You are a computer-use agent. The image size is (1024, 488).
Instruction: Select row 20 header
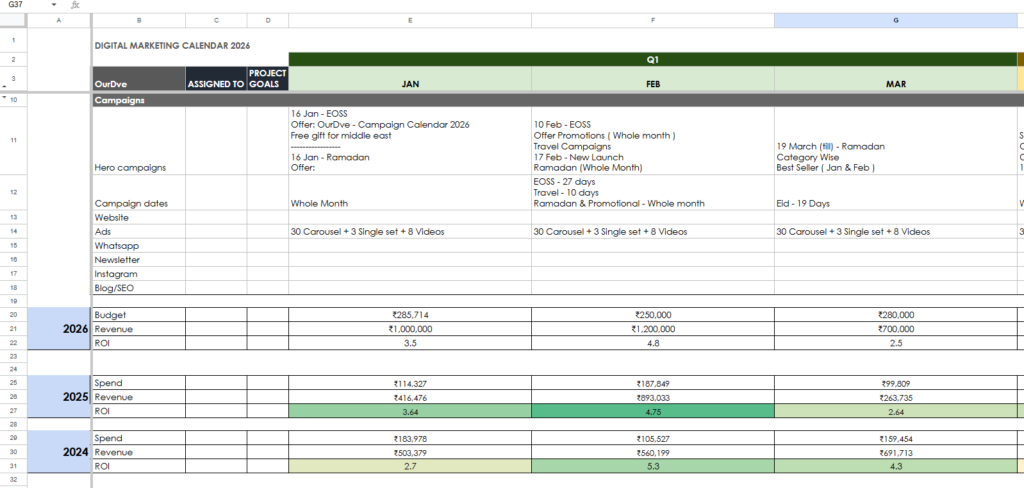13,314
